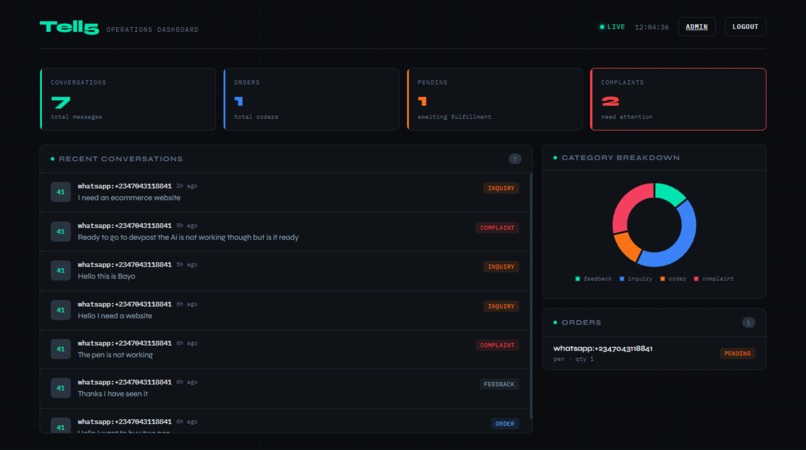This screenshot has width=806, height=450.
Task: Click the inquiry legend entry
Action: tap(636, 279)
